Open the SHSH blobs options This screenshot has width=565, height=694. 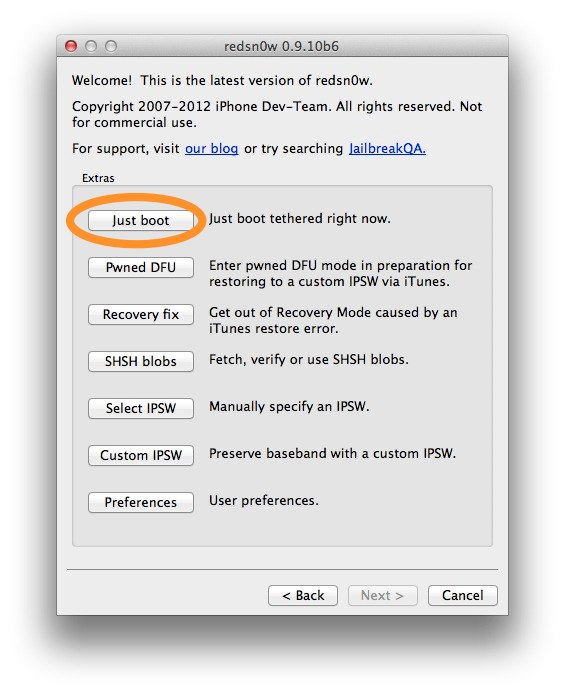pyautogui.click(x=141, y=361)
